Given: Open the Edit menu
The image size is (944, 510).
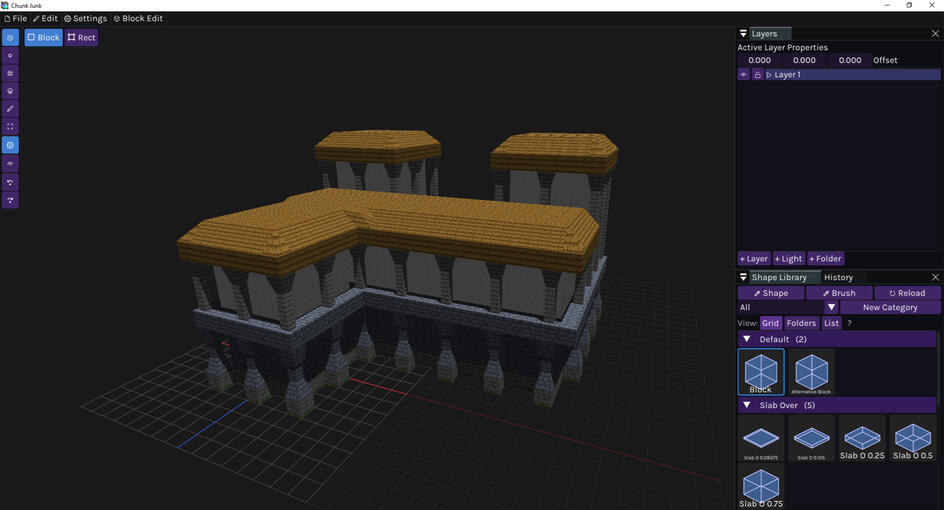Looking at the screenshot, I should point(46,19).
